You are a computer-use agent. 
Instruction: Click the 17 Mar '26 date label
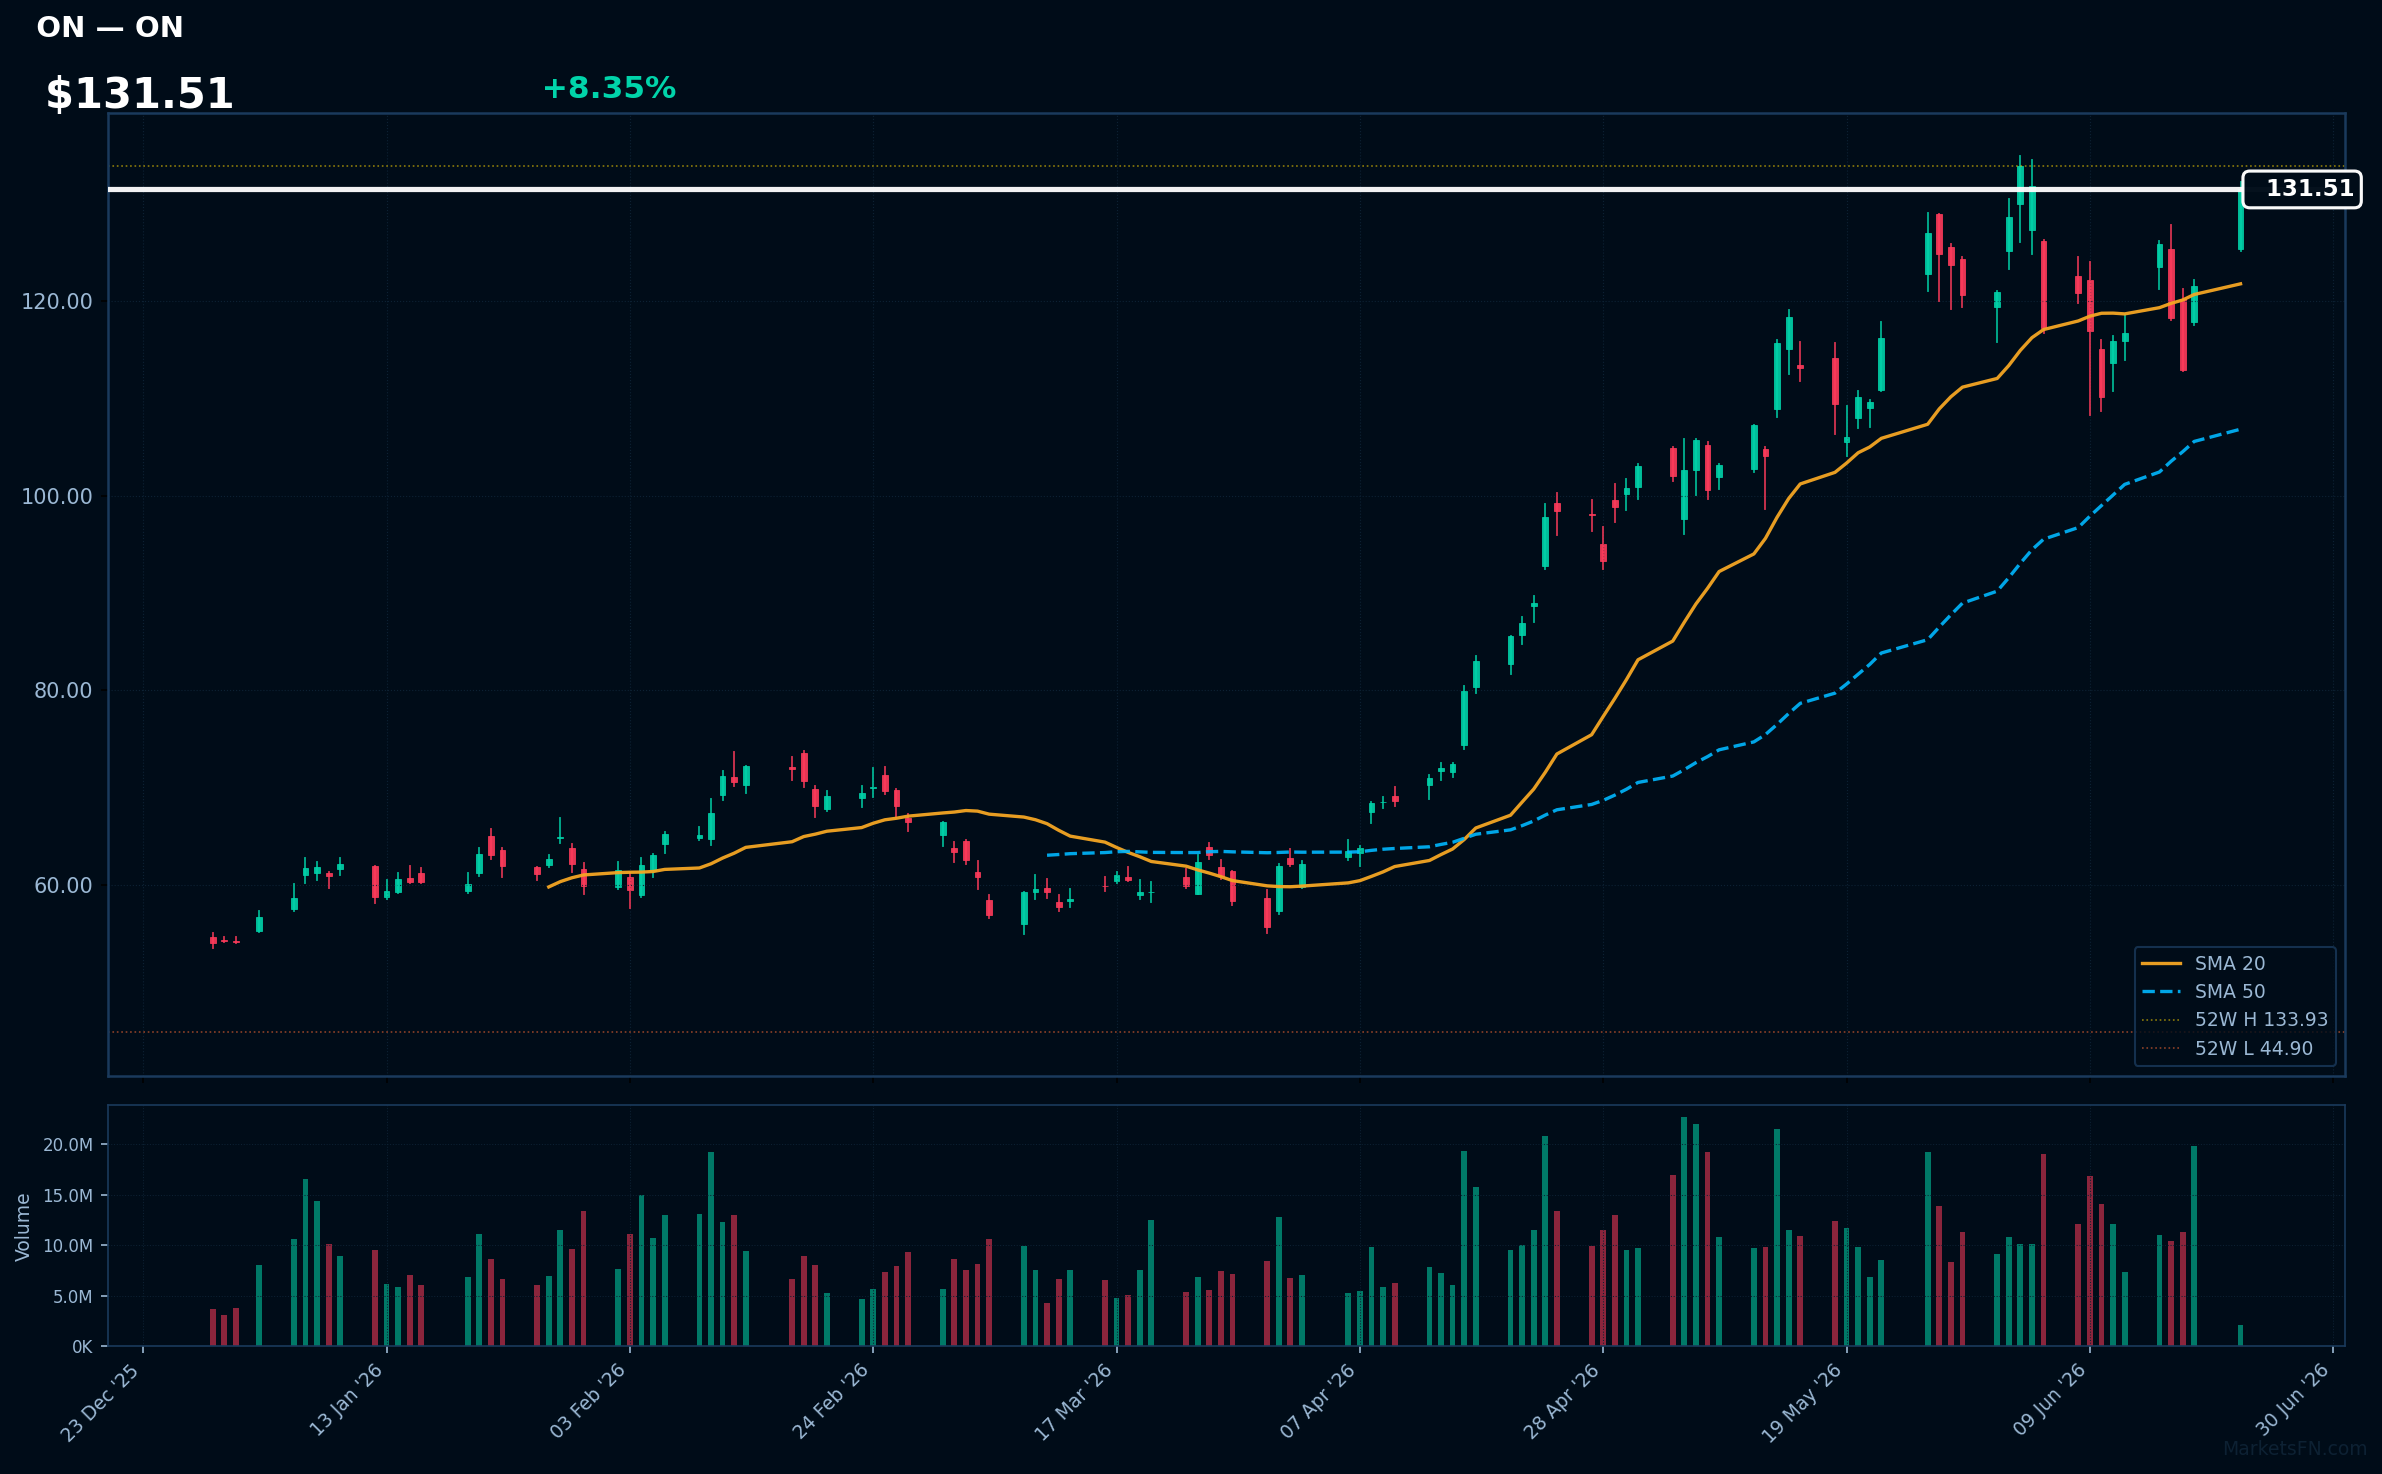(1073, 1401)
